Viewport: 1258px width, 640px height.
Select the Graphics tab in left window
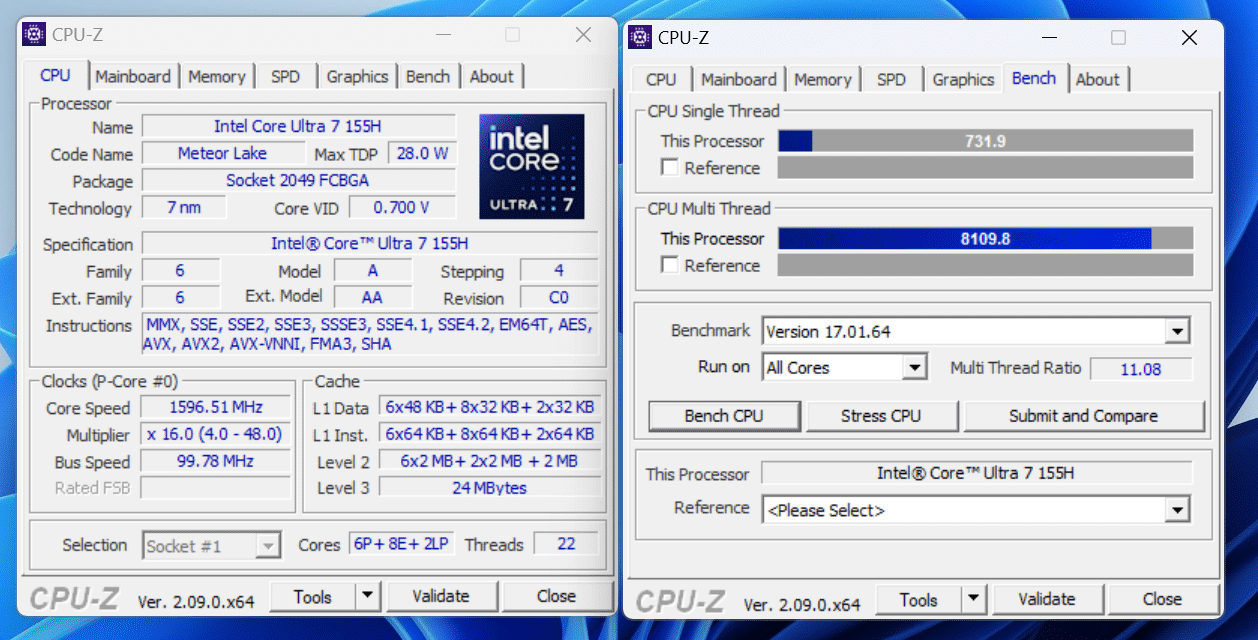[x=357, y=76]
